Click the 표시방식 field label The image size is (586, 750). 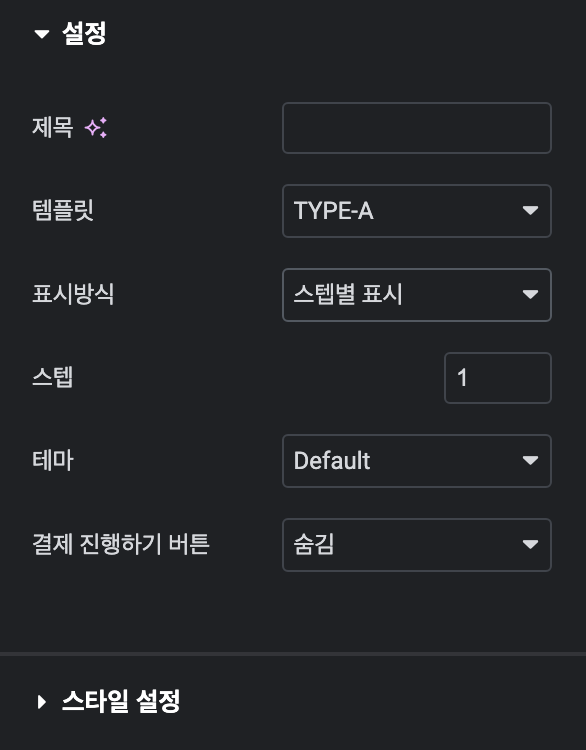coord(73,294)
